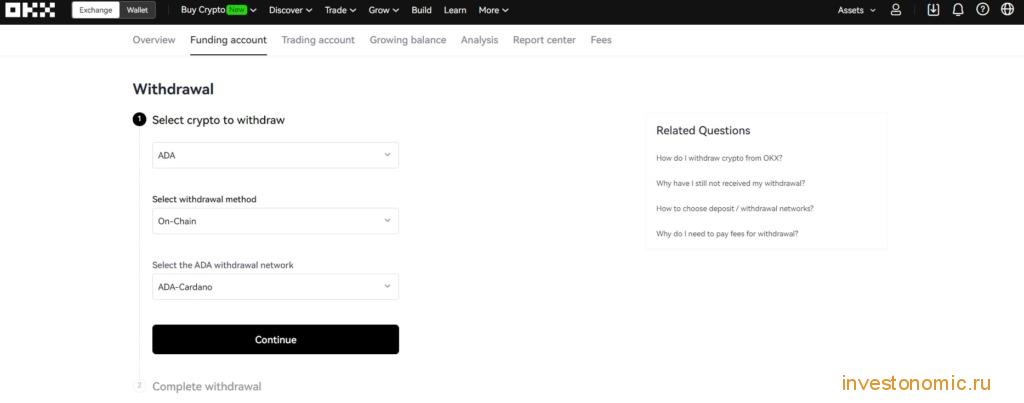The image size is (1024, 403).
Task: Open the ADA crypto selection dropdown
Action: click(276, 155)
